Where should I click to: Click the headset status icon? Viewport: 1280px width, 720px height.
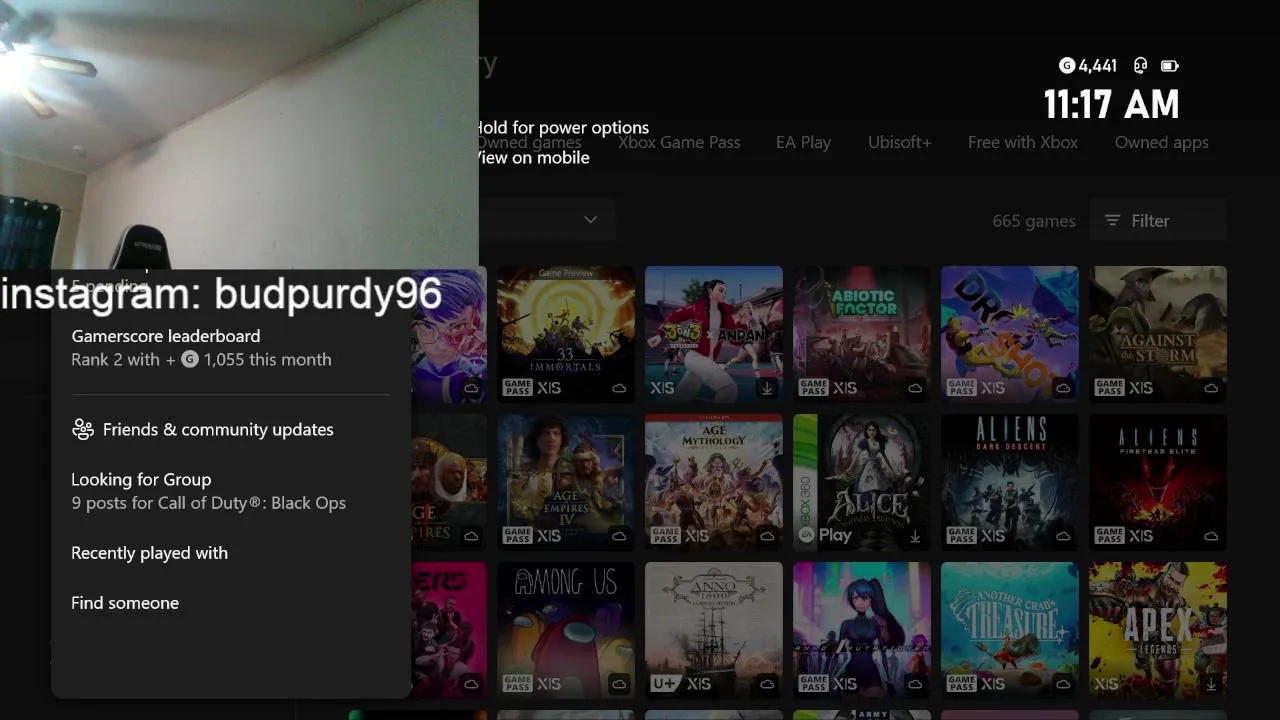tap(1140, 66)
